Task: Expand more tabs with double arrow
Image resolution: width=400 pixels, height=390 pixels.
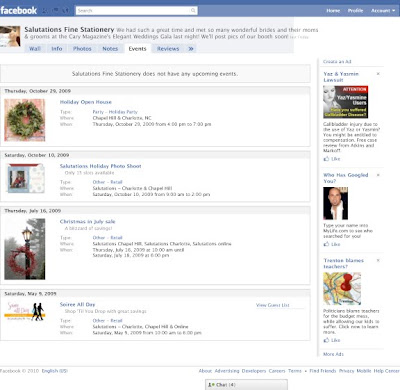Action: pos(191,49)
